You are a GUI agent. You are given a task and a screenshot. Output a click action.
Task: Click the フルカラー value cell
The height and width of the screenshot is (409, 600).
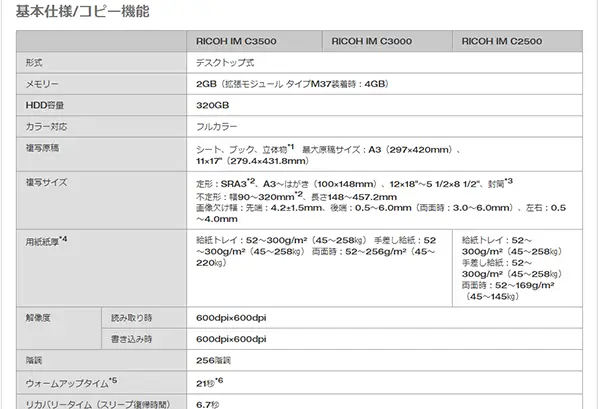coord(385,127)
